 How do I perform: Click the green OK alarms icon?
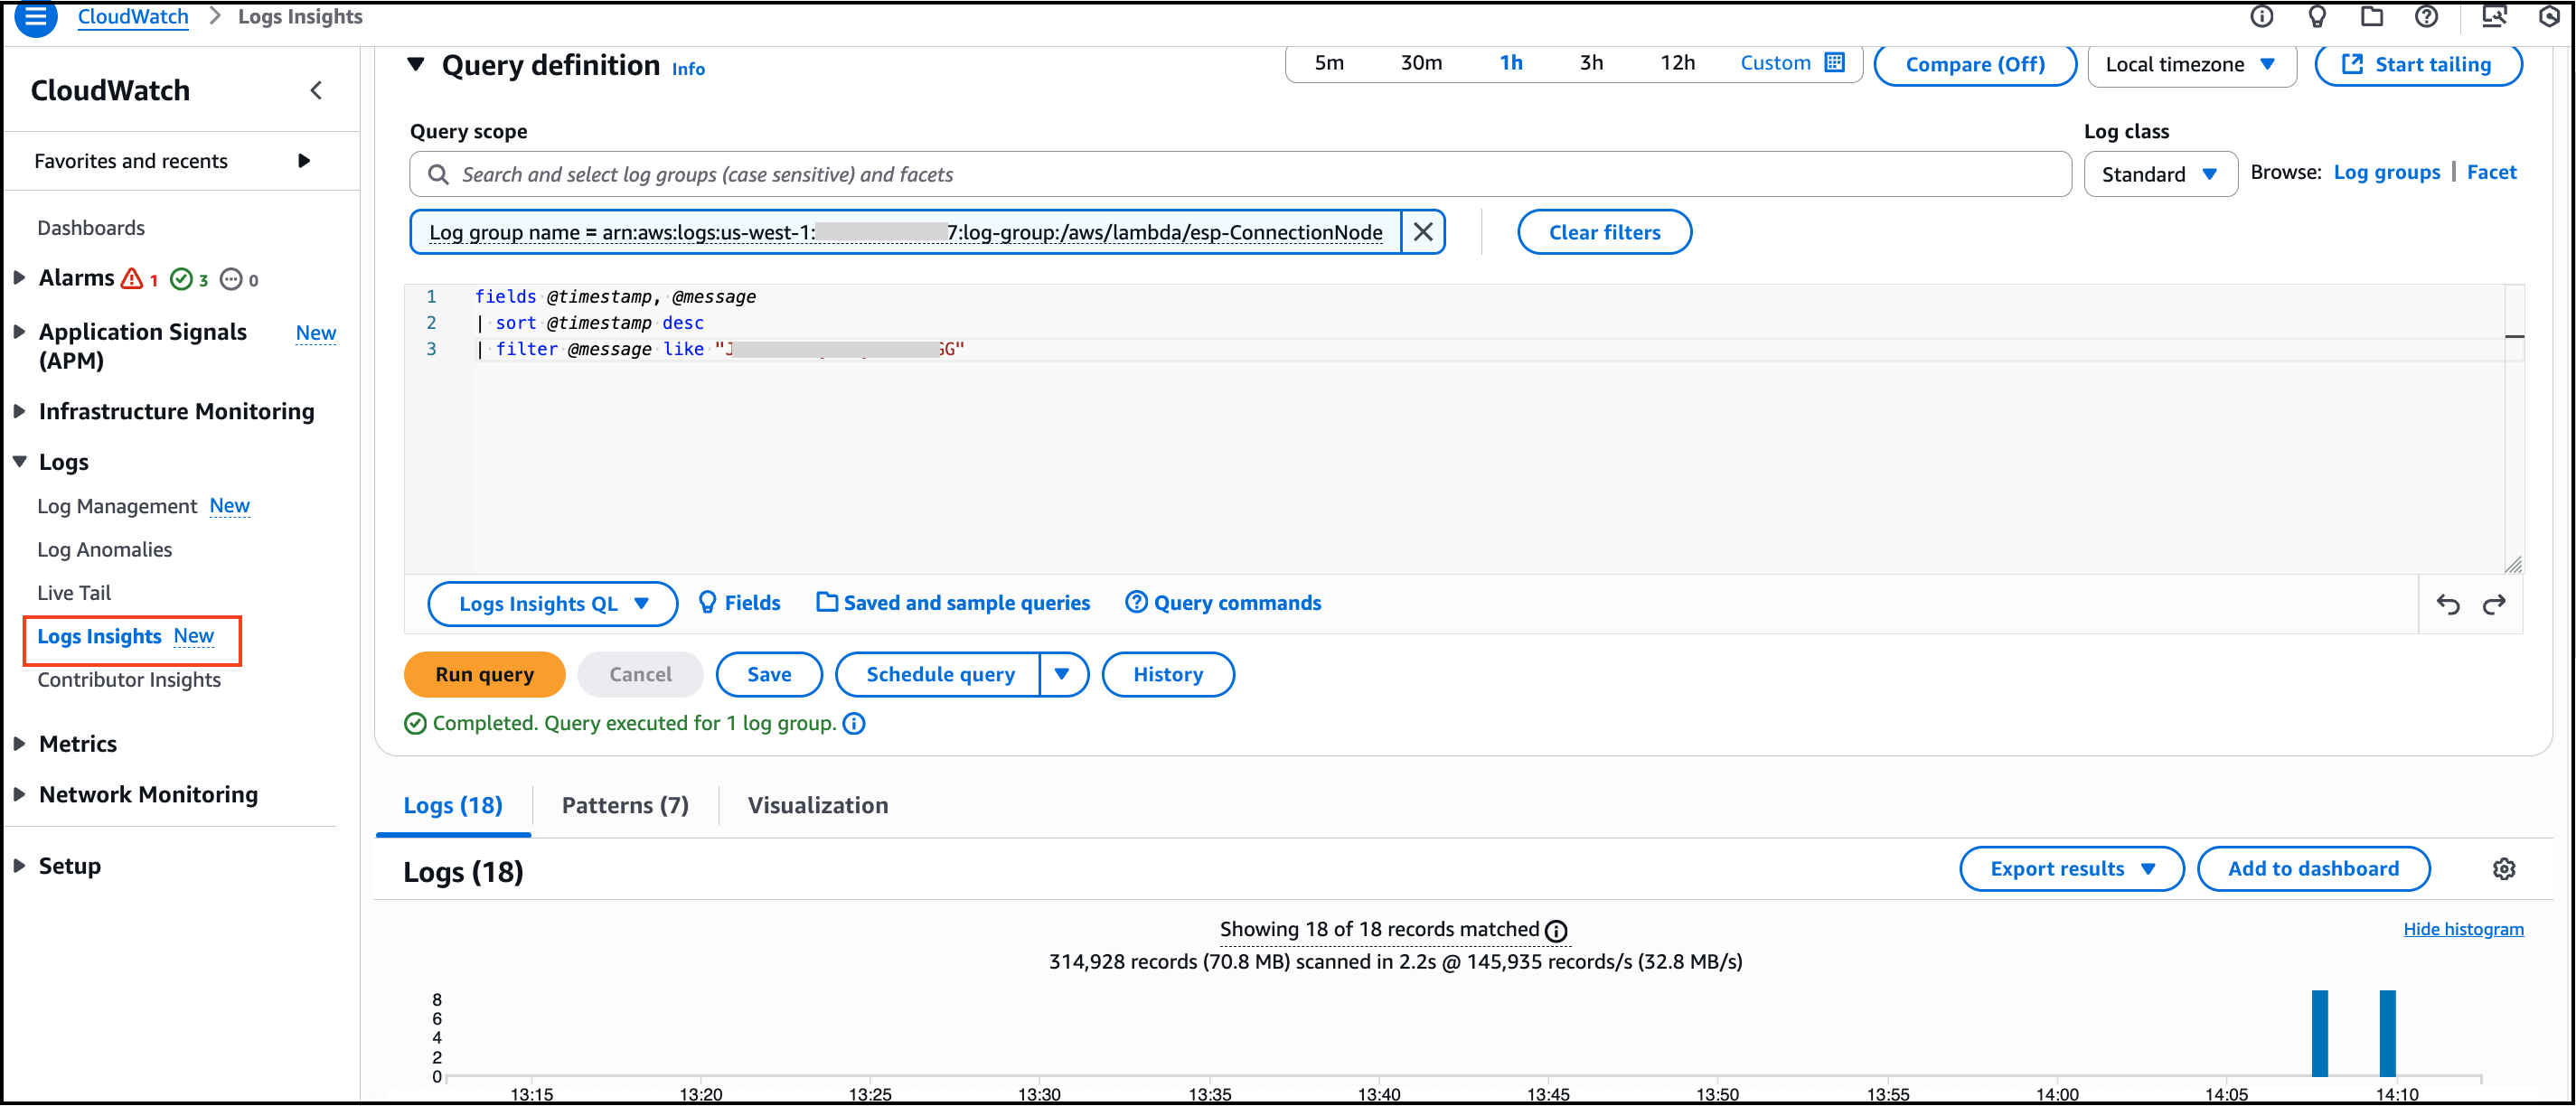pos(181,279)
